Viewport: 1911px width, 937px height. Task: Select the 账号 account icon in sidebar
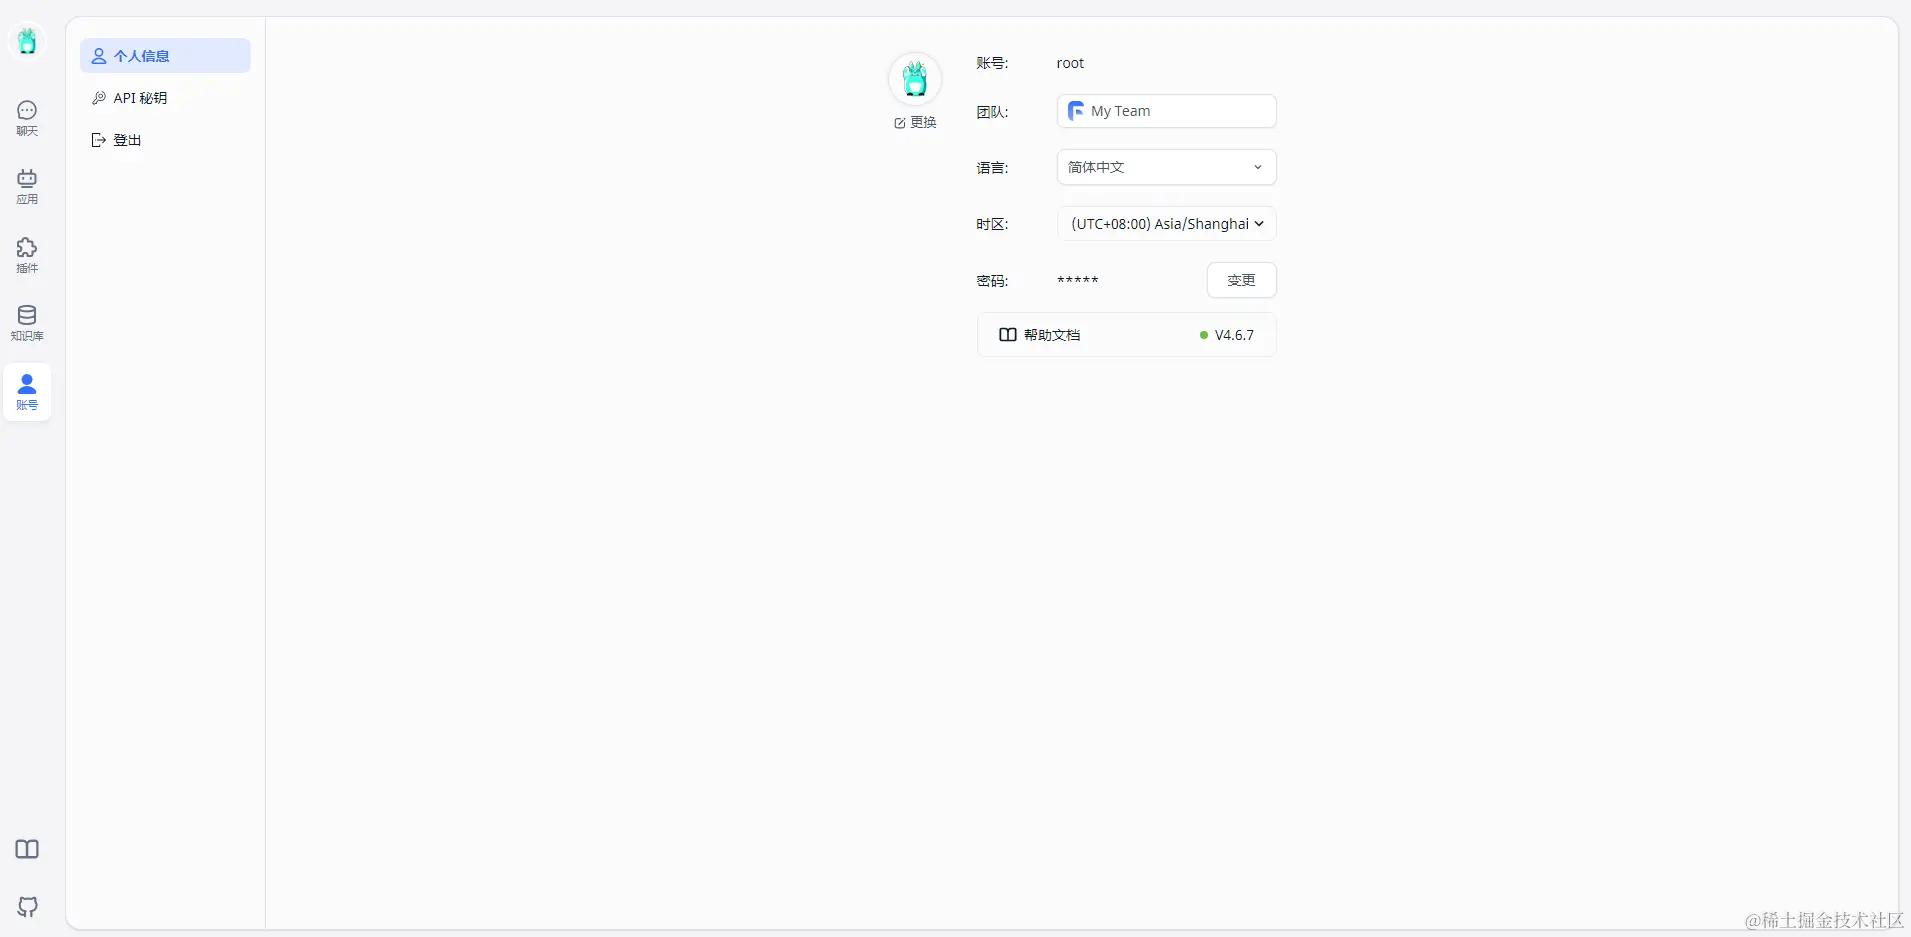(26, 391)
